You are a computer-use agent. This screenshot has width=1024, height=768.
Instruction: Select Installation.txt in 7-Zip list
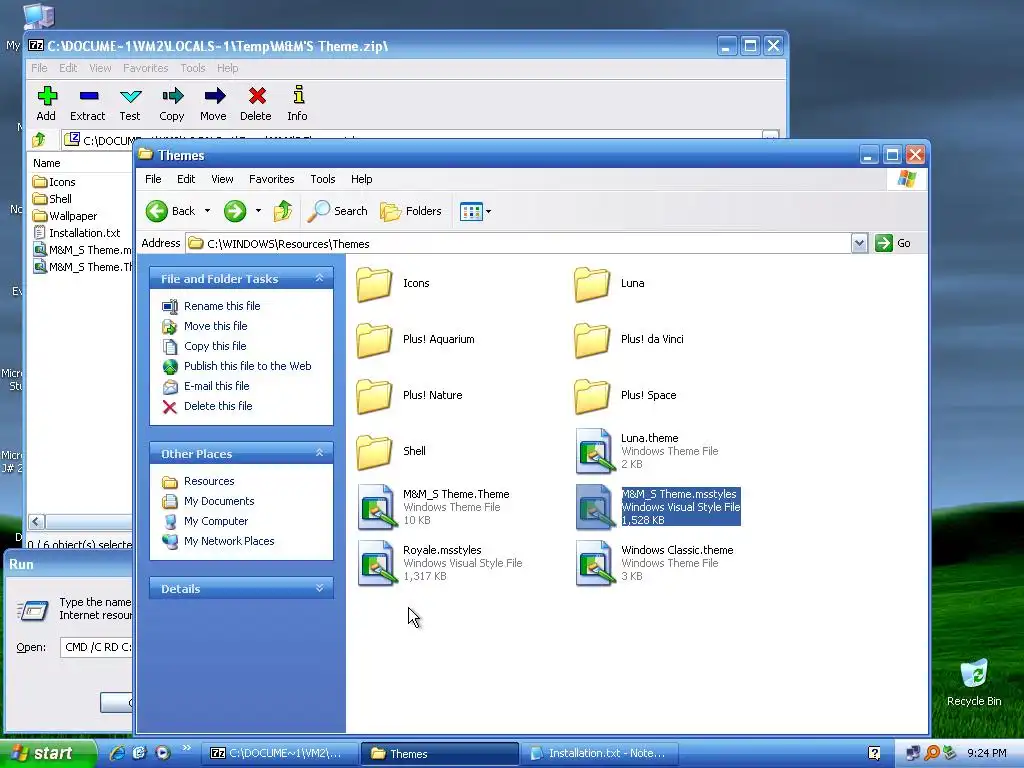[x=76, y=233]
